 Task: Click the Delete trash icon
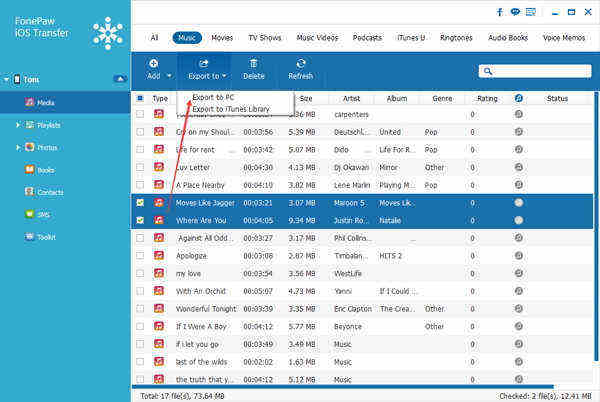click(x=253, y=63)
